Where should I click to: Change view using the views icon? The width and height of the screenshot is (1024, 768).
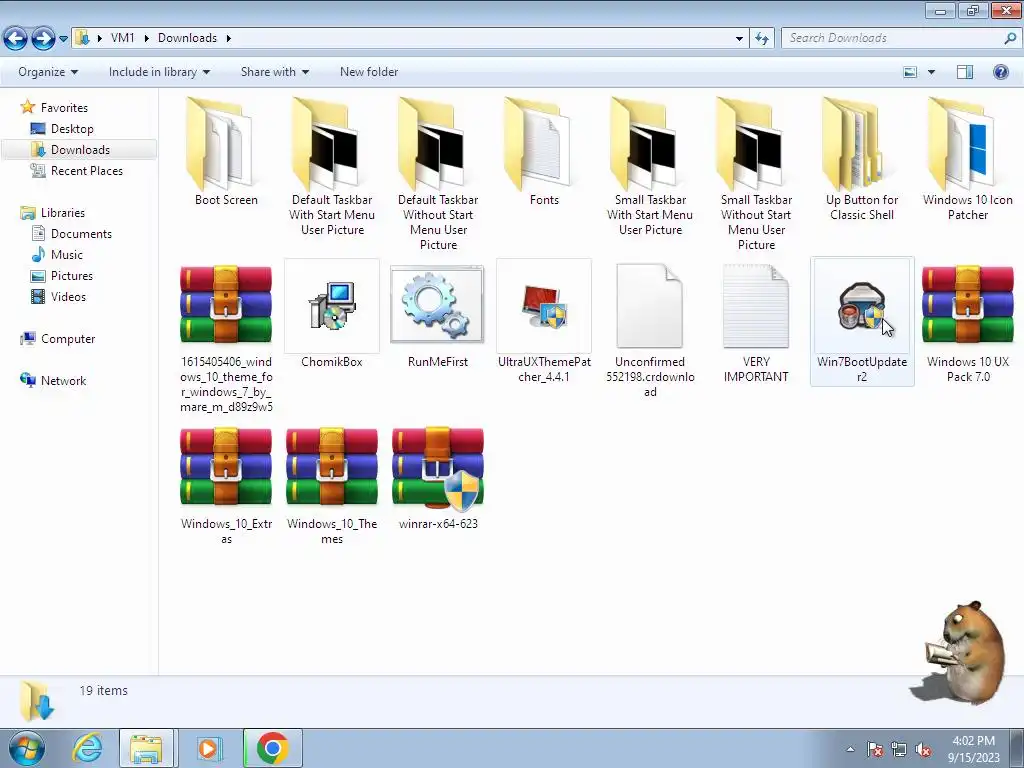click(x=910, y=72)
